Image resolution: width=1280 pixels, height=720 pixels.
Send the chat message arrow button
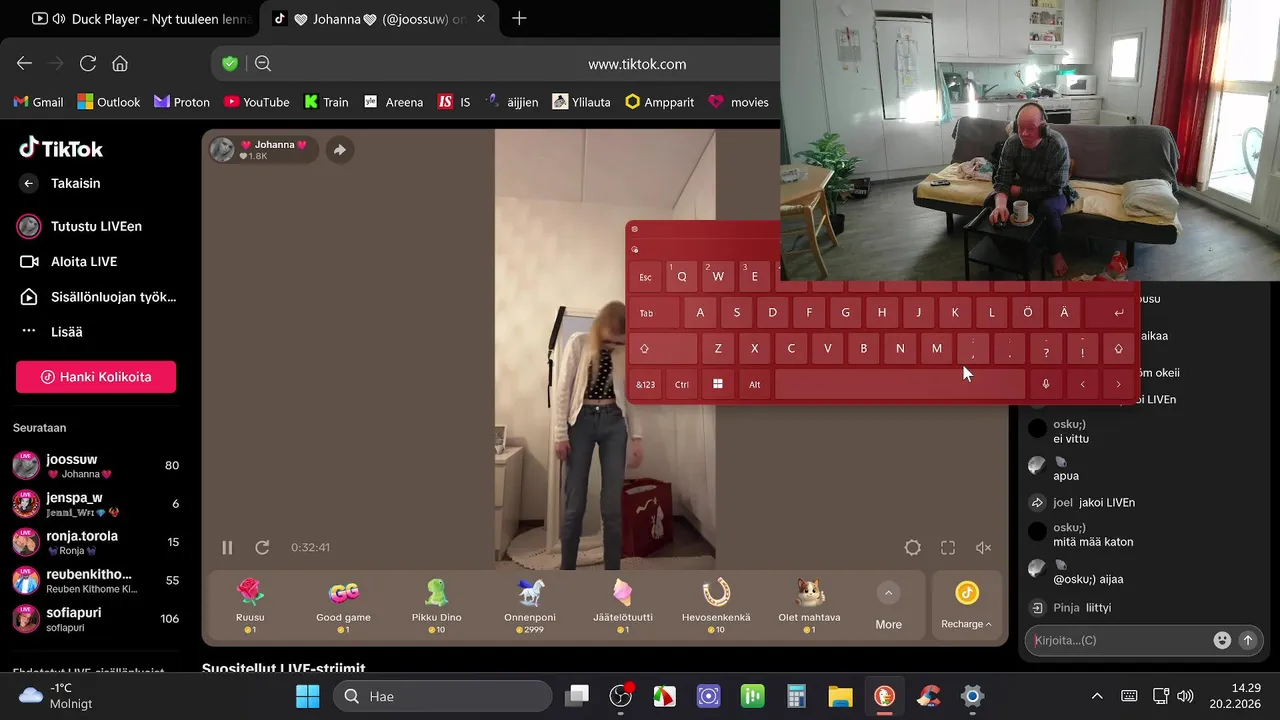pos(1248,640)
